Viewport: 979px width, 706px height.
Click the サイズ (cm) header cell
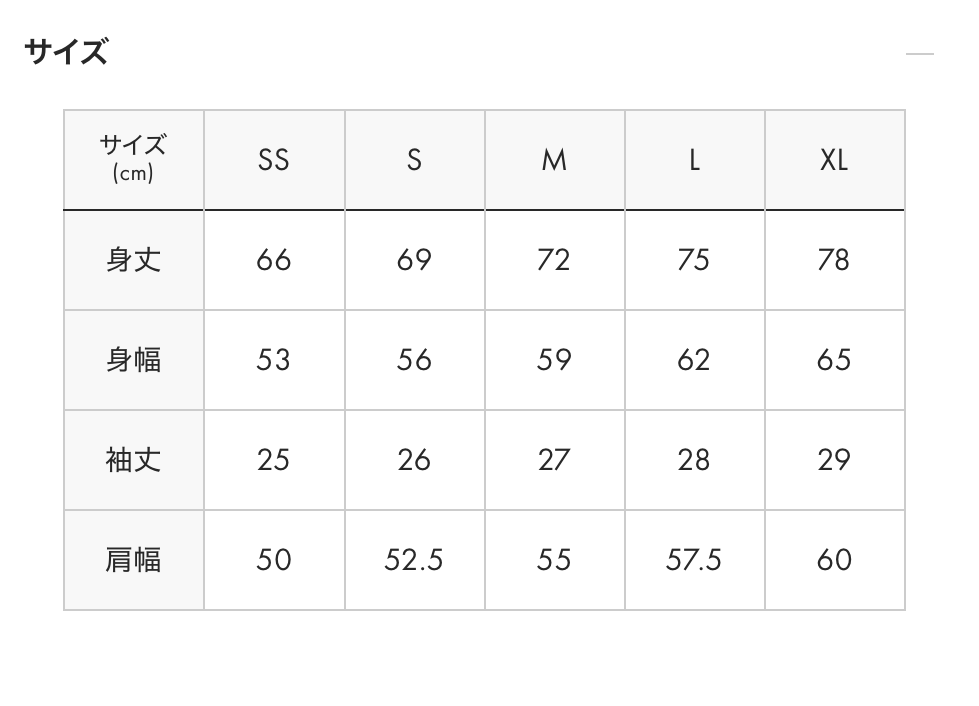[133, 159]
